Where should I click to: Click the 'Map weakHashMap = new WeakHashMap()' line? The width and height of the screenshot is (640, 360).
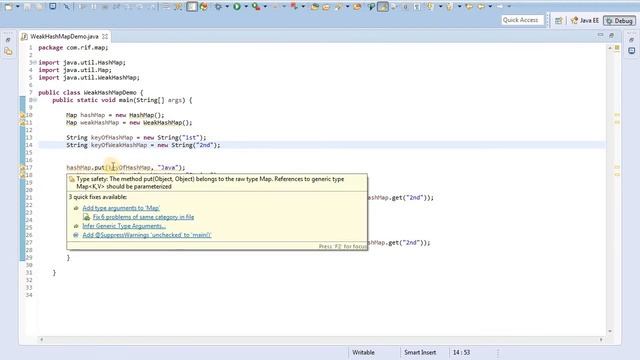[129, 122]
